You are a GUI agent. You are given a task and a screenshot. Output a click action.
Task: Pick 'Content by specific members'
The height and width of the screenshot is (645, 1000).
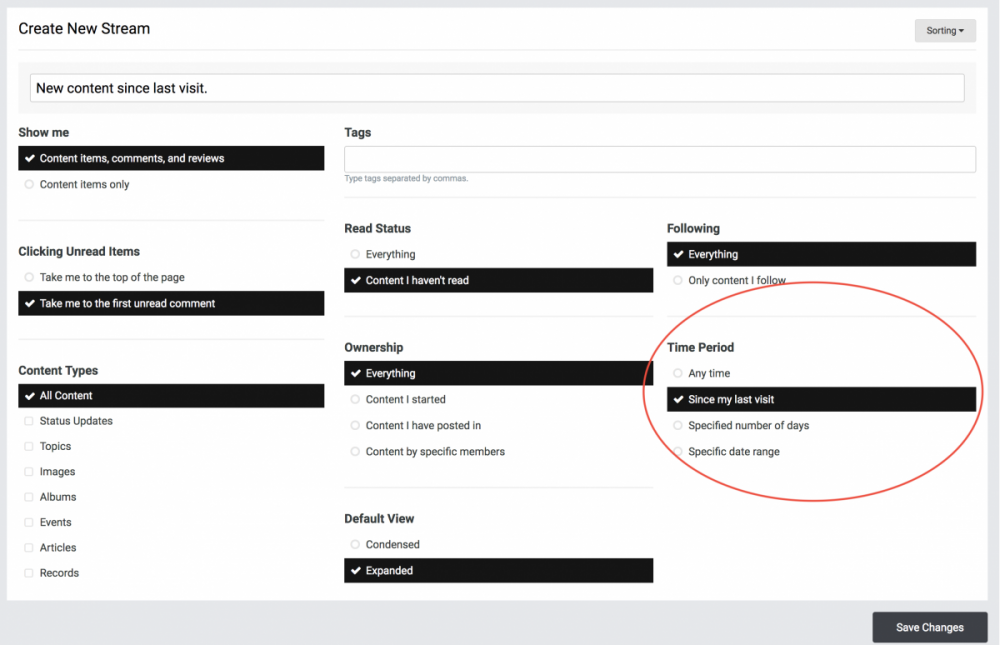434,452
